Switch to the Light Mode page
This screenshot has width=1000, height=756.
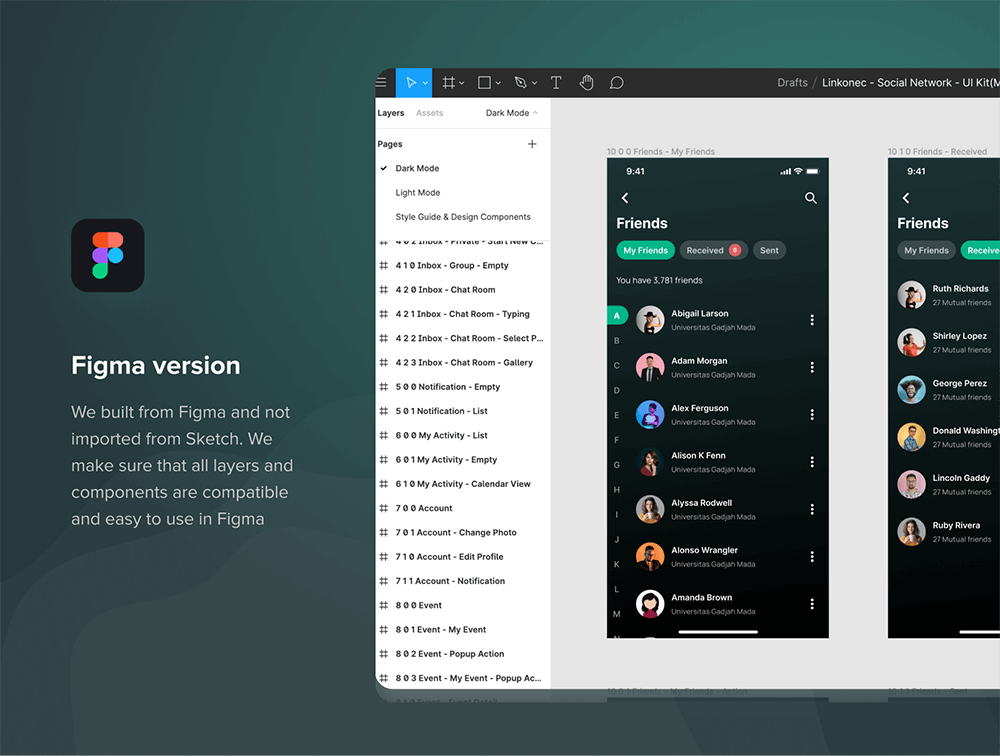click(417, 193)
